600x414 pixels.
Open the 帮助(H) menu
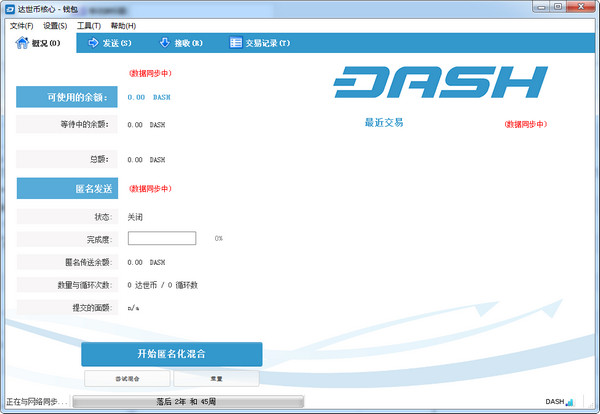tap(123, 26)
